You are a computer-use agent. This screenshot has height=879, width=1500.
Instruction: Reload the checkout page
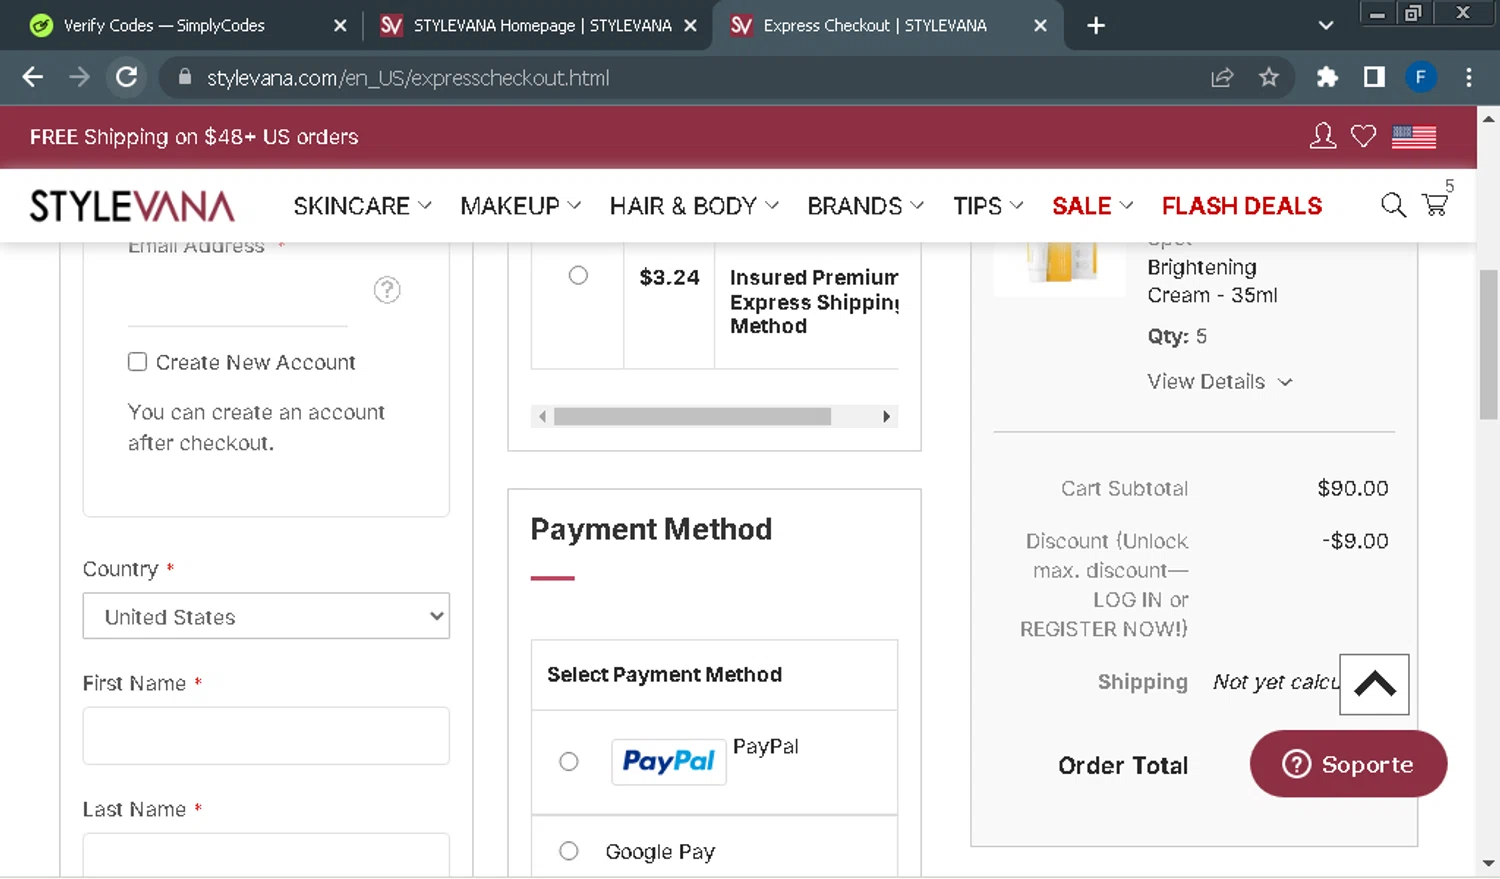126,77
